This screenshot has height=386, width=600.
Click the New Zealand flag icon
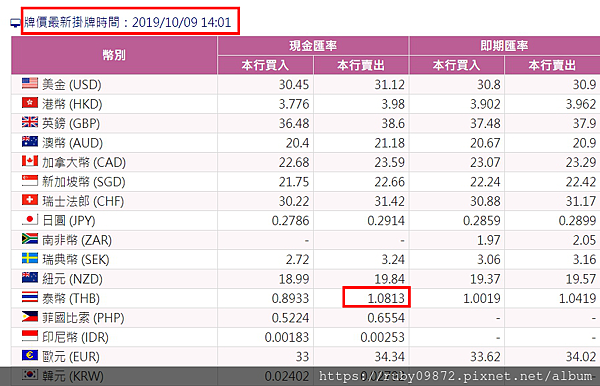(30, 277)
